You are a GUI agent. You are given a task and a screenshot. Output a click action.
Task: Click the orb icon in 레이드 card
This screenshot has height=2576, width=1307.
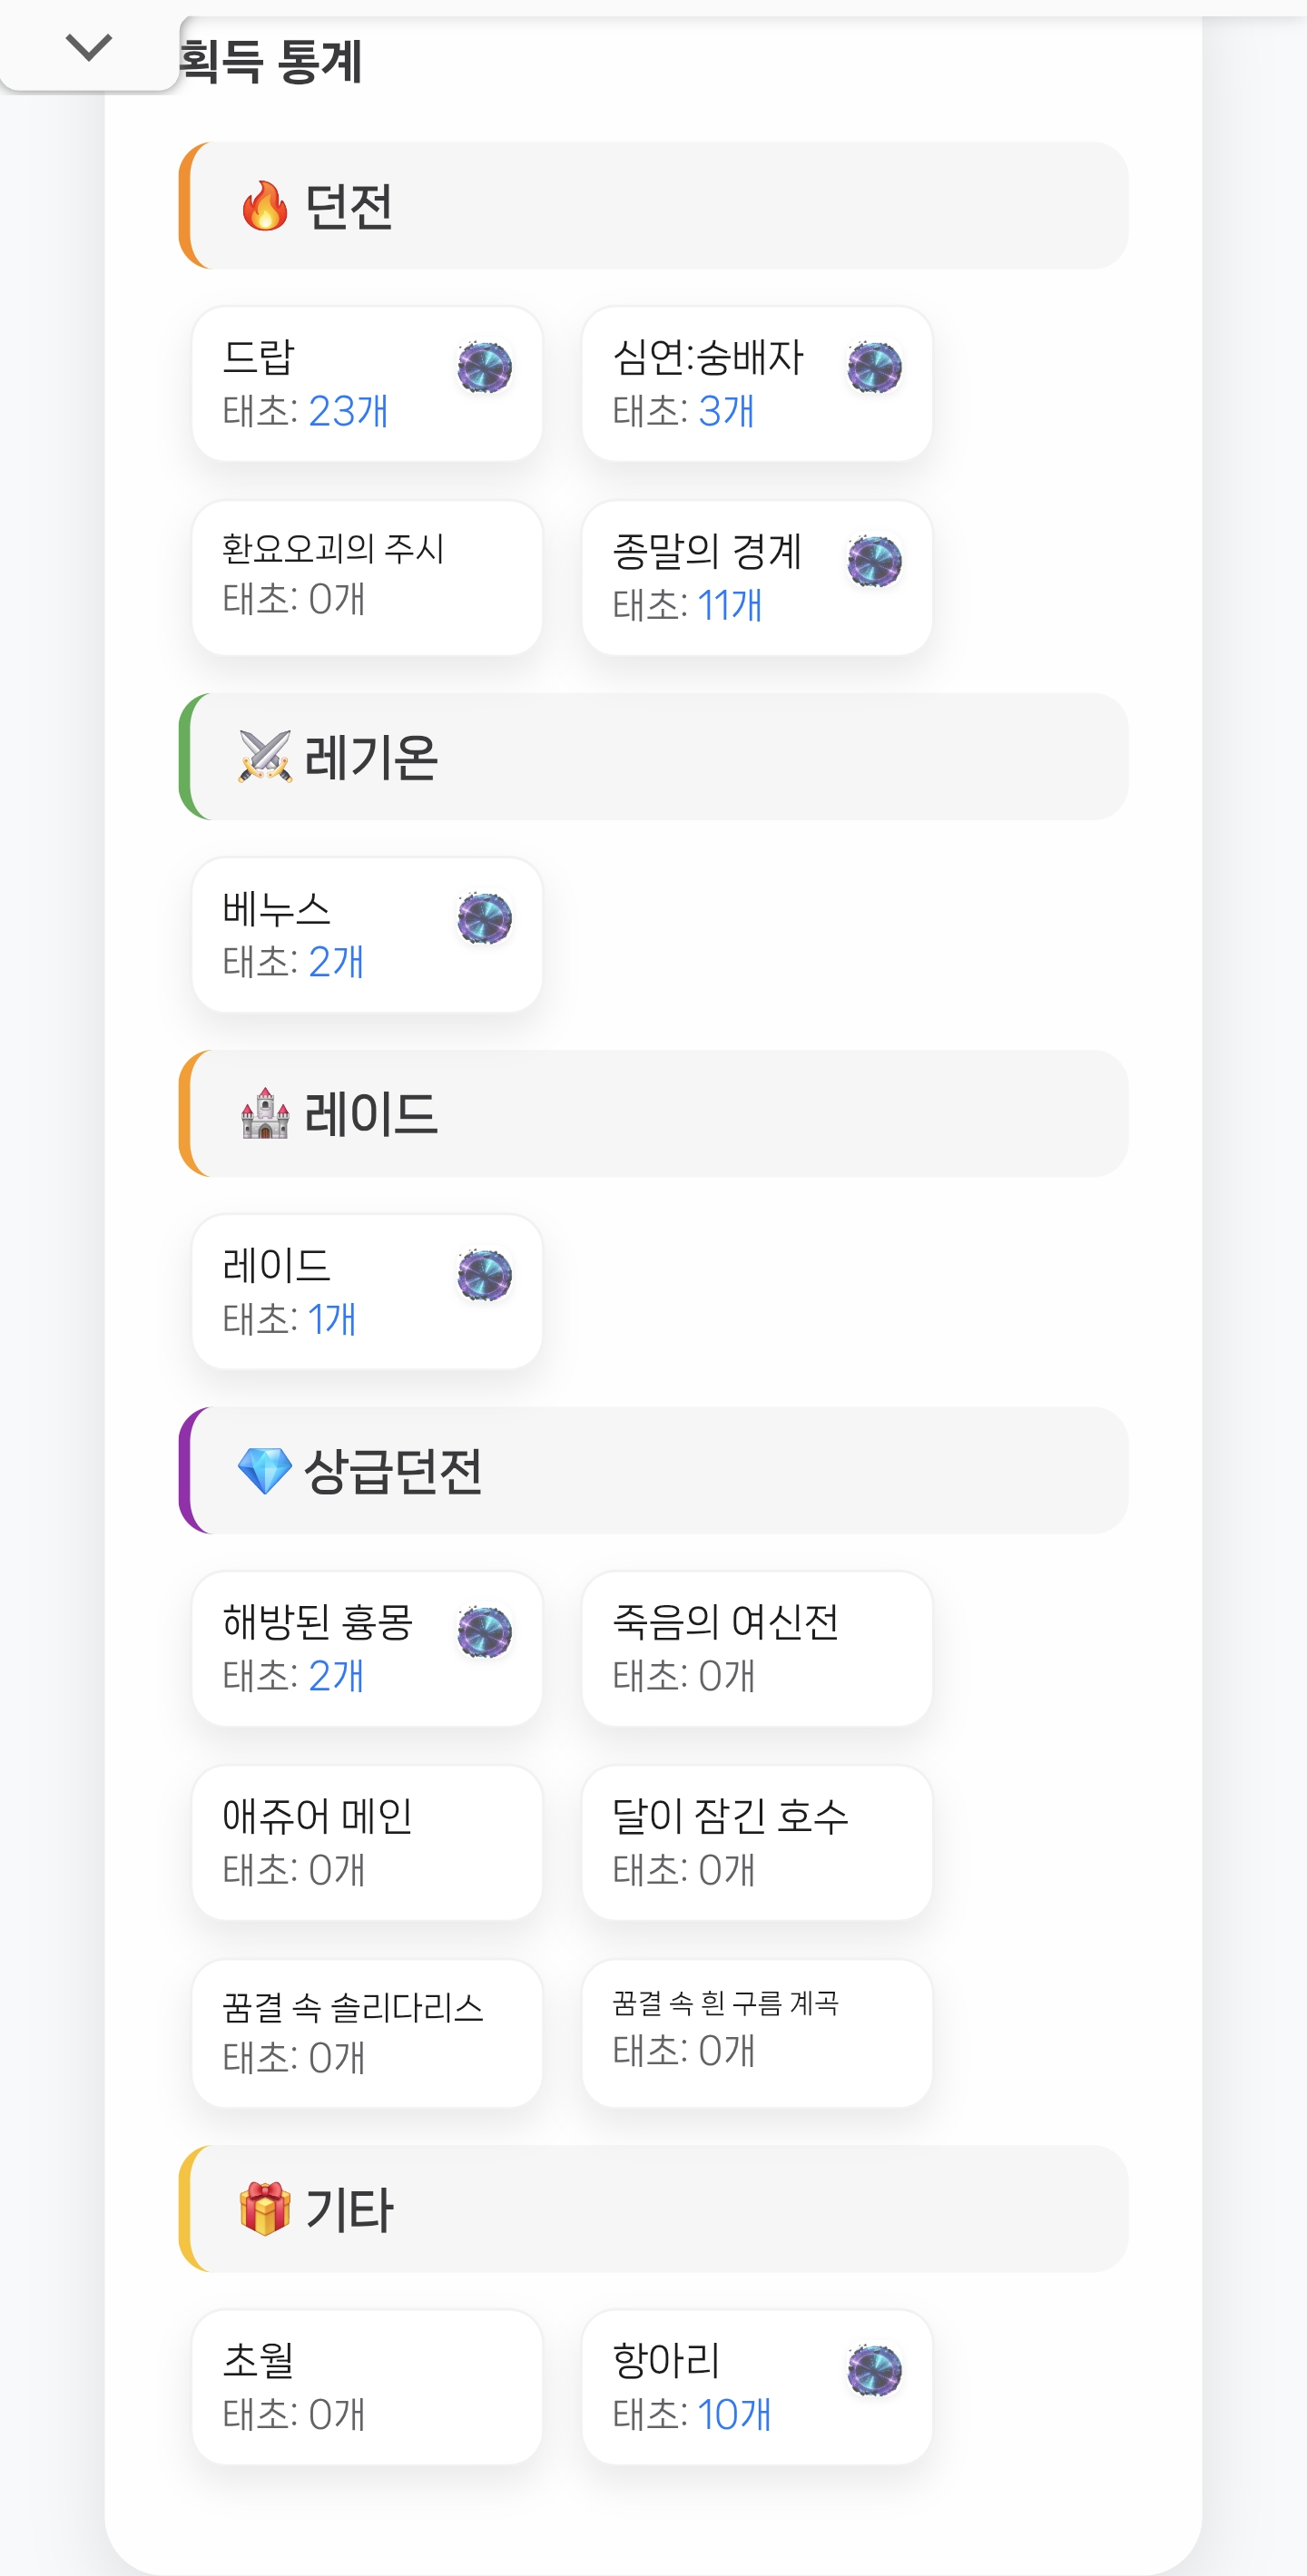485,1276
